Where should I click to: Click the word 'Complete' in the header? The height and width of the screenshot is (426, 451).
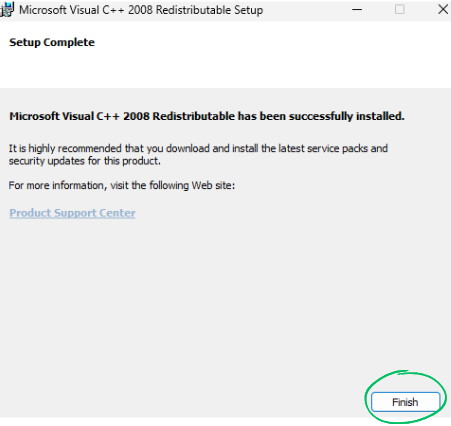pyautogui.click(x=69, y=43)
